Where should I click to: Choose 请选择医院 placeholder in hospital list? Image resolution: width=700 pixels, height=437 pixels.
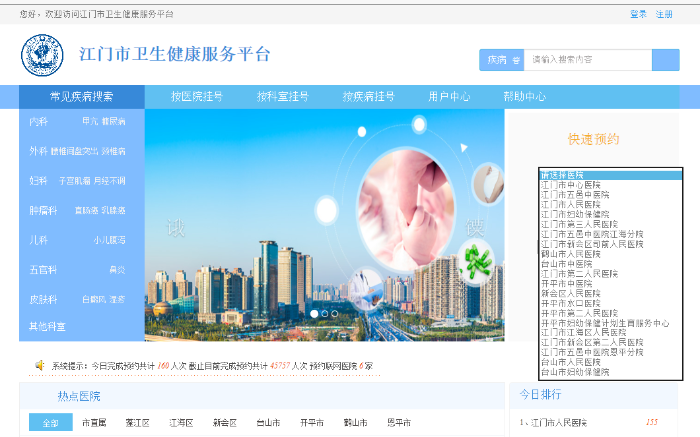(x=611, y=175)
